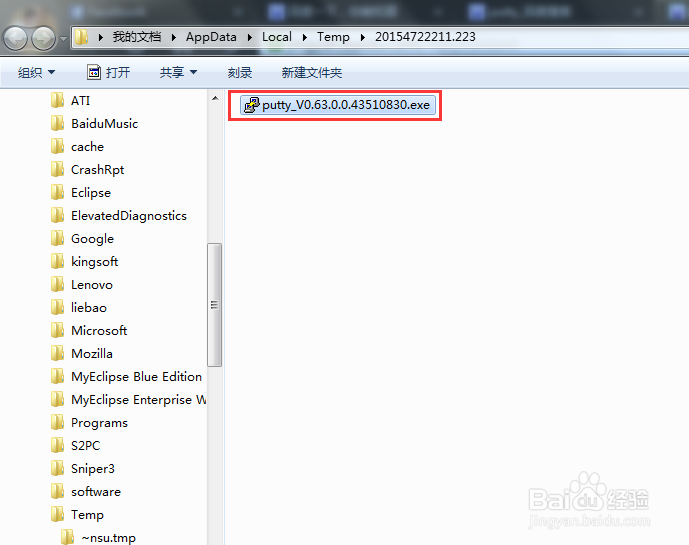Viewport: 689px width, 545px height.
Task: Click the navigation tree scrollbar thumb
Action: [214, 305]
